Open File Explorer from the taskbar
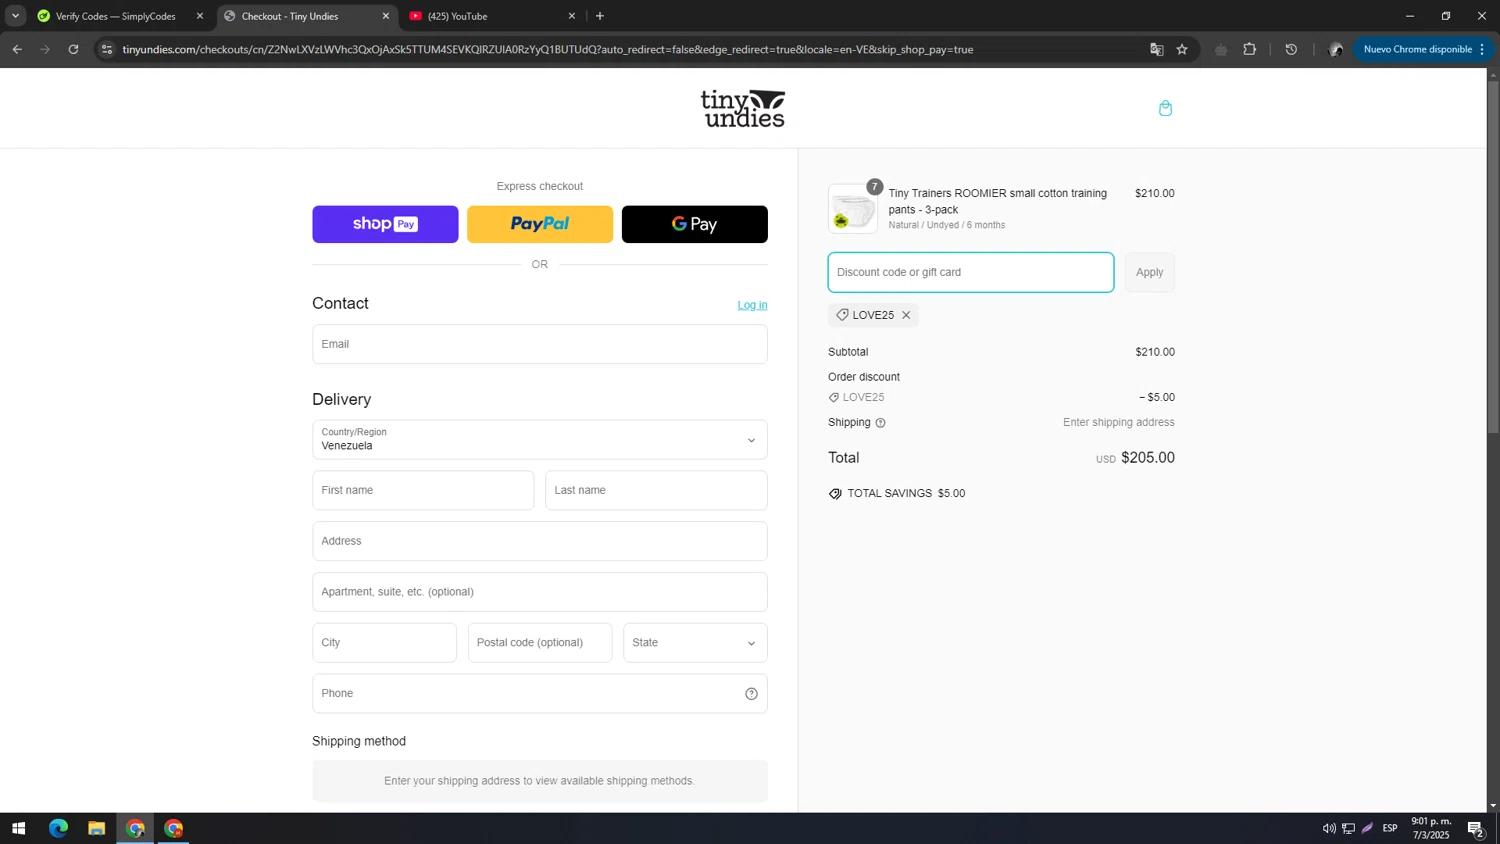This screenshot has height=844, width=1500. 96,828
